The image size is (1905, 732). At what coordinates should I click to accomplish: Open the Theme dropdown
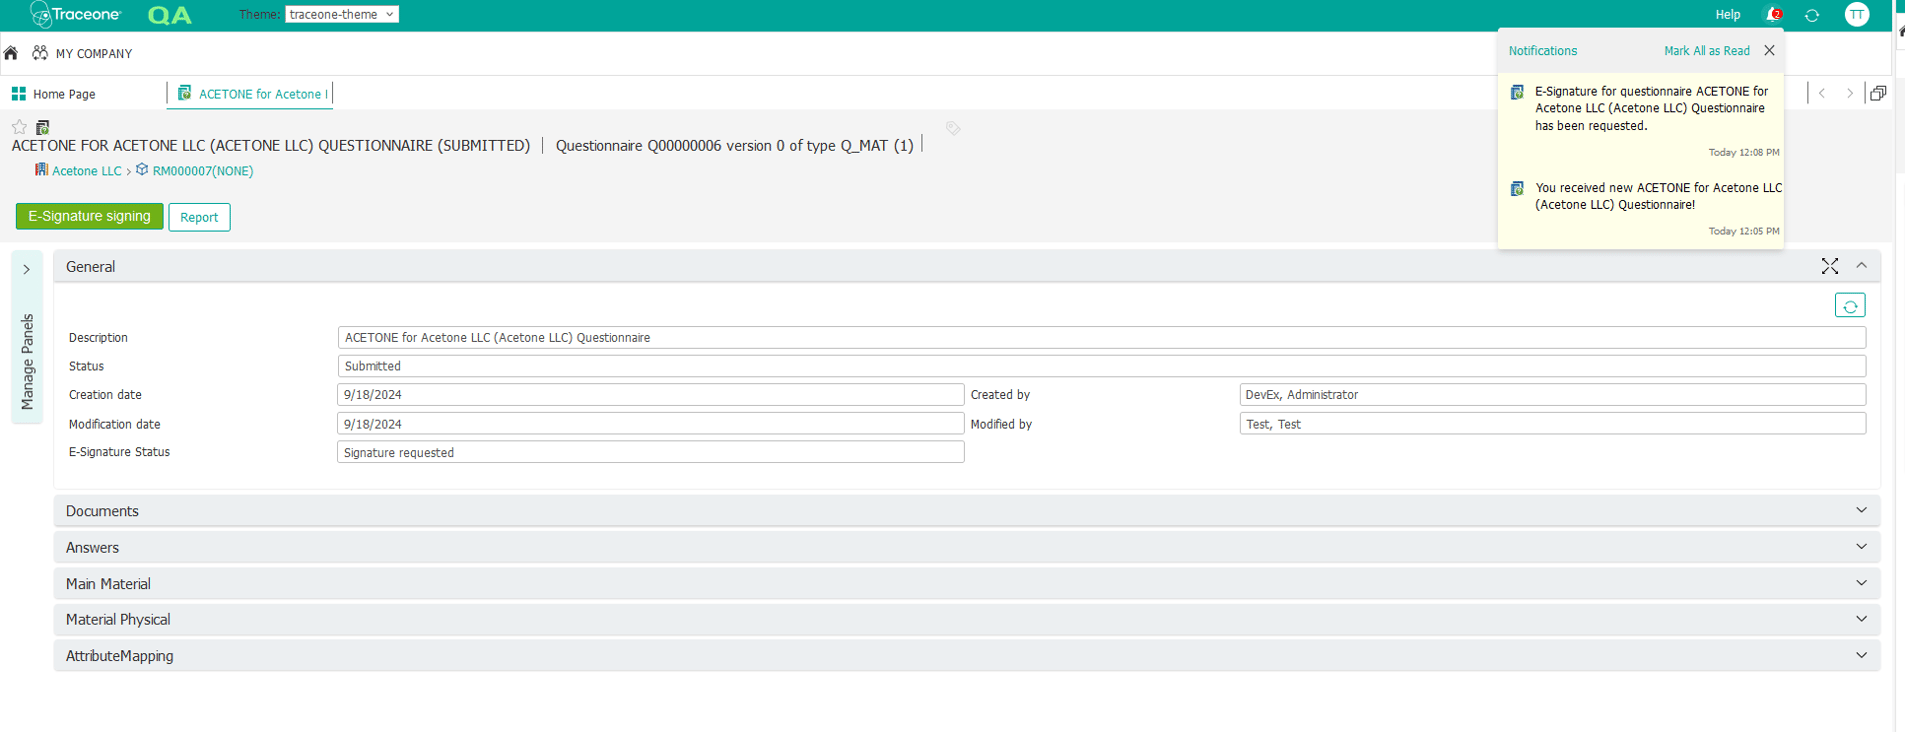click(x=342, y=14)
